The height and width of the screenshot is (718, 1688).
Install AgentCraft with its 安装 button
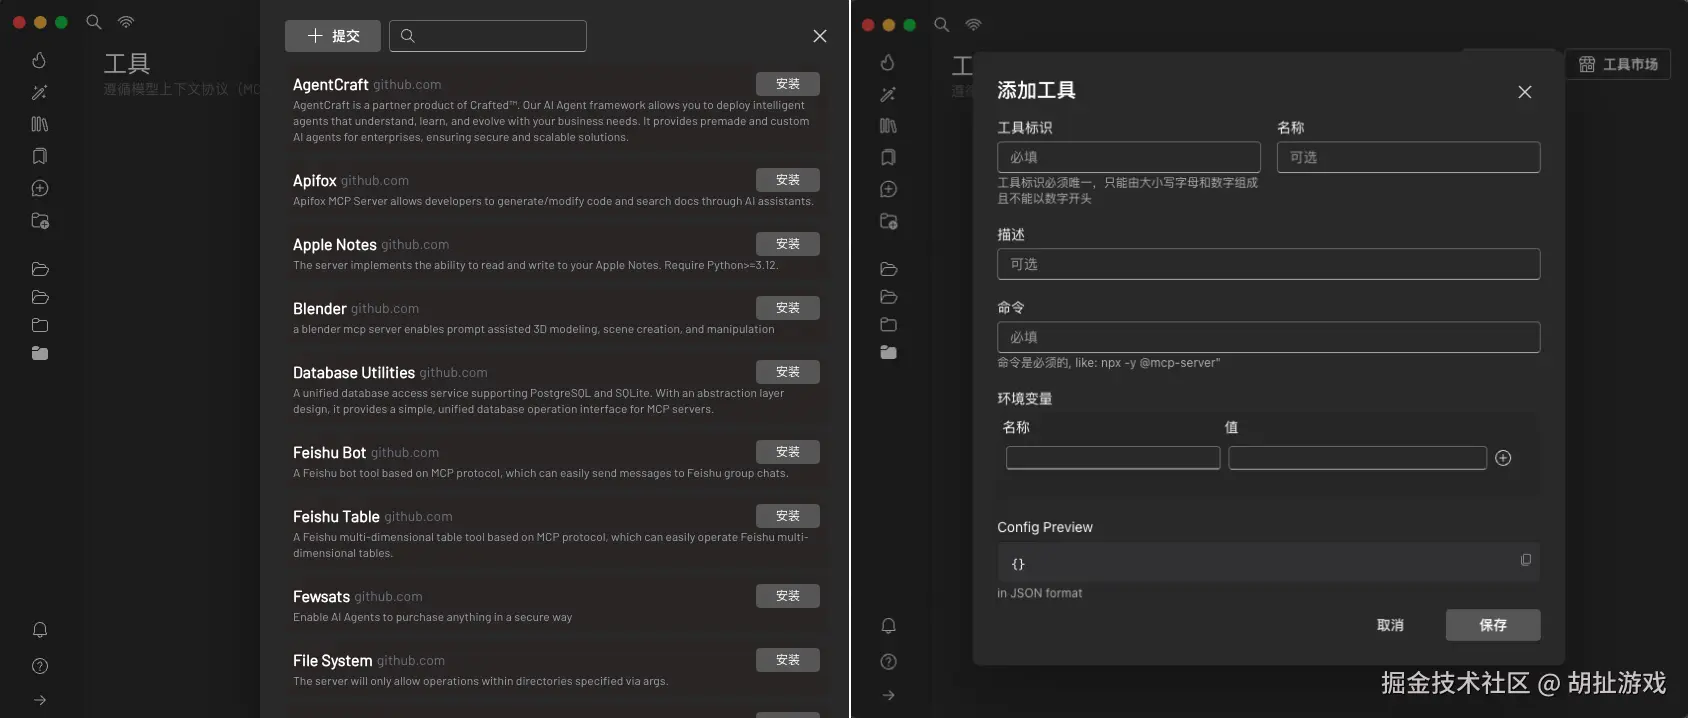click(788, 84)
